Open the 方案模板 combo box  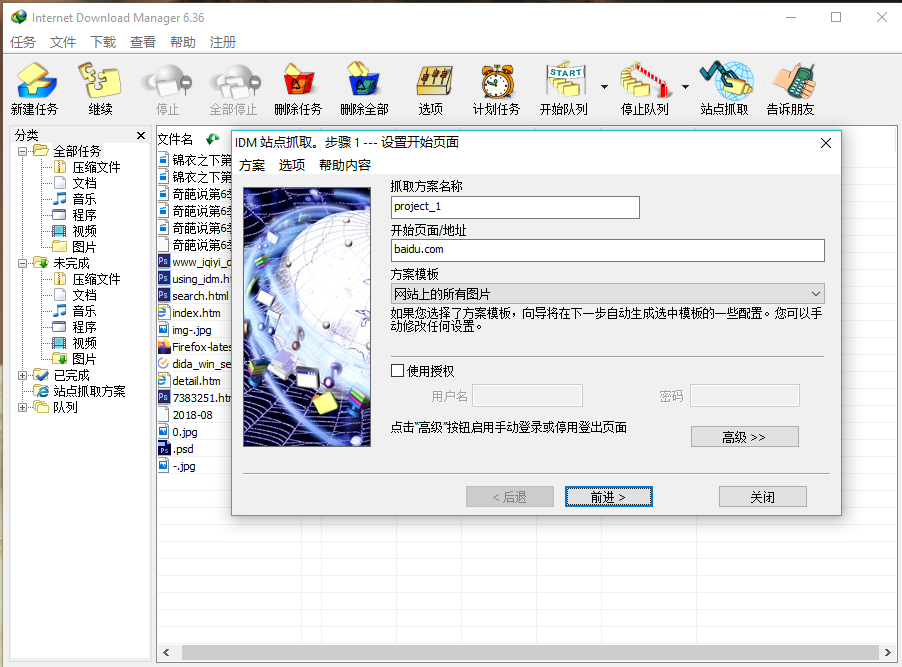607,294
